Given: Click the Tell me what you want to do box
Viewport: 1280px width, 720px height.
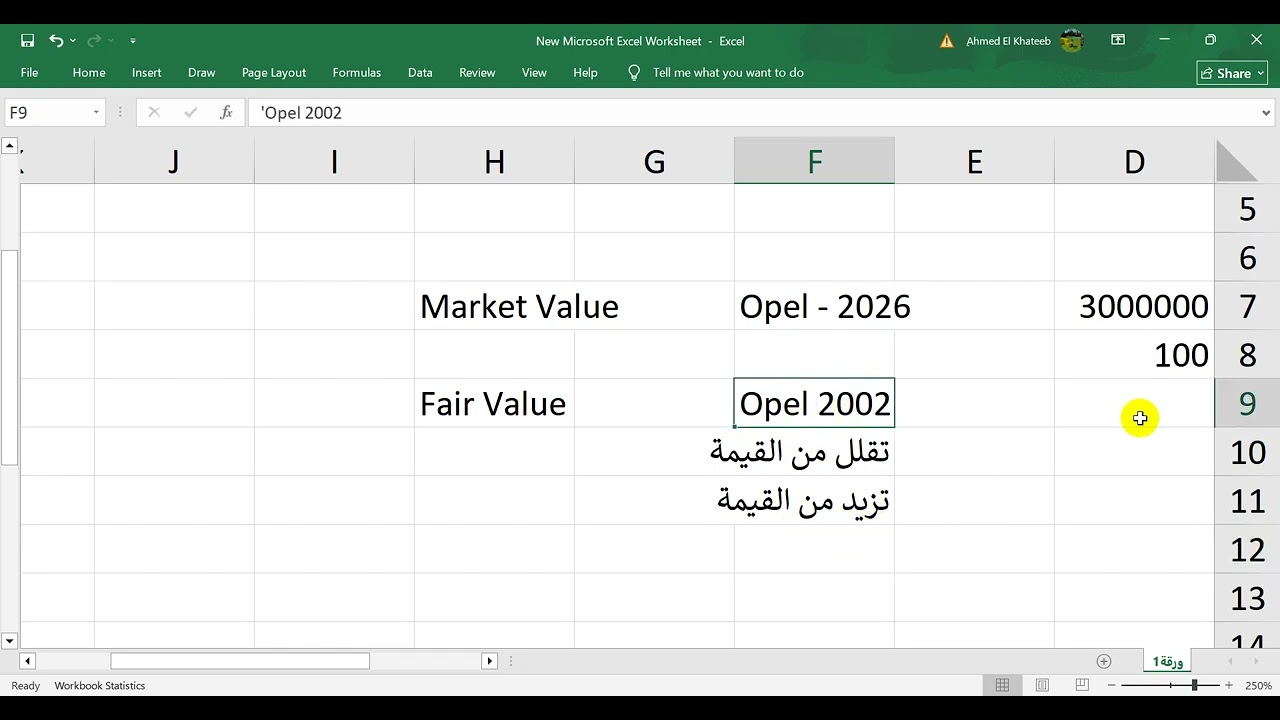Looking at the screenshot, I should pos(728,73).
